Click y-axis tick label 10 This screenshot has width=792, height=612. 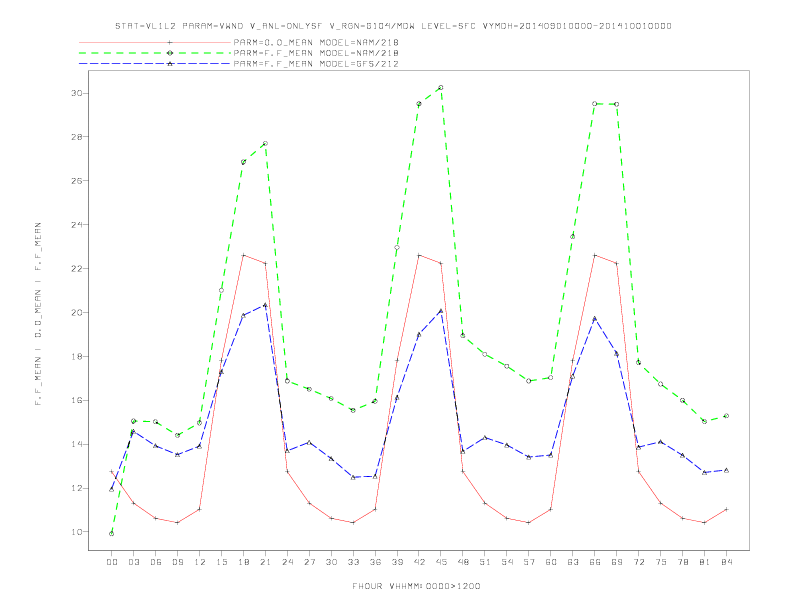[77, 532]
